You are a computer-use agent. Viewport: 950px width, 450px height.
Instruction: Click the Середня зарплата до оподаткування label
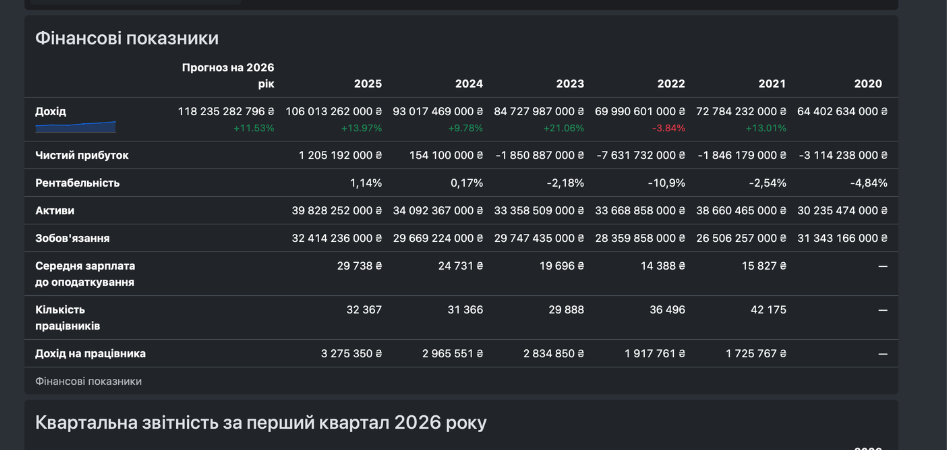(x=85, y=274)
